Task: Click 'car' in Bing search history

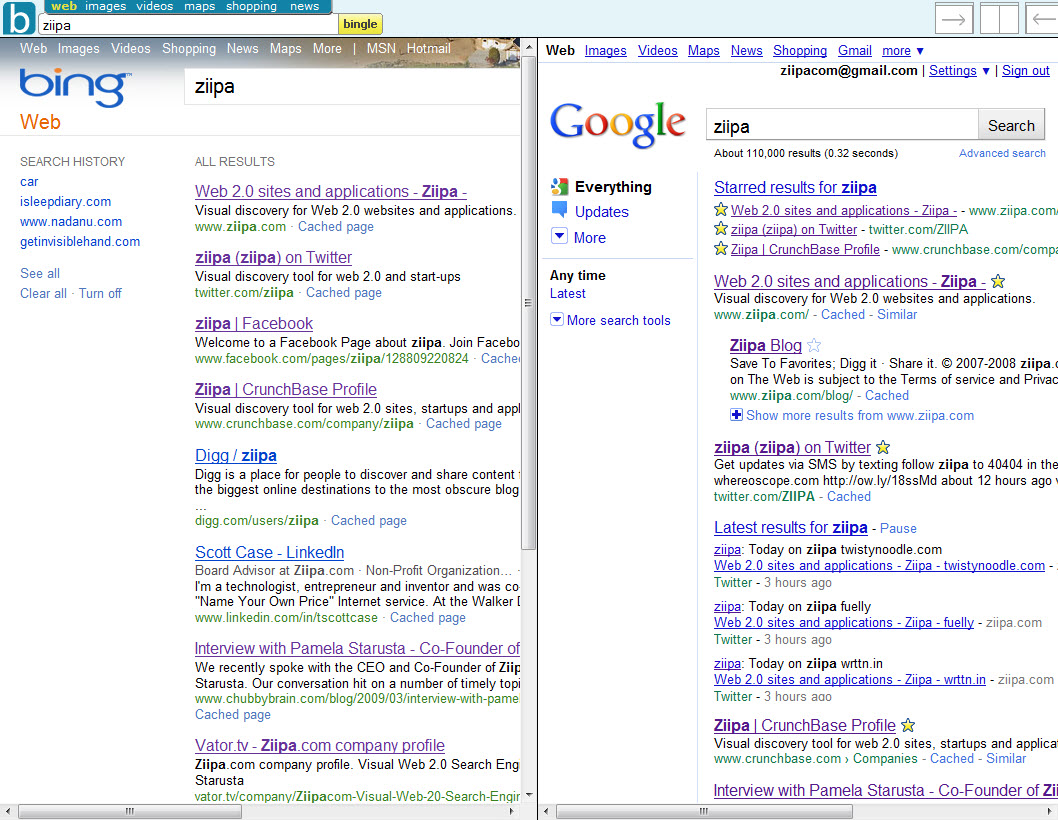Action: pyautogui.click(x=29, y=182)
